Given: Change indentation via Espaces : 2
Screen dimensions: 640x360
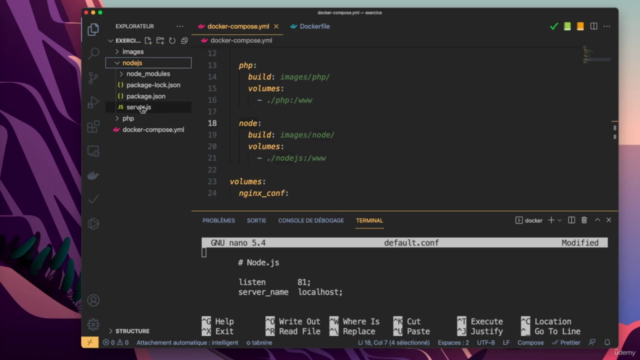Looking at the screenshot, I should 453,342.
